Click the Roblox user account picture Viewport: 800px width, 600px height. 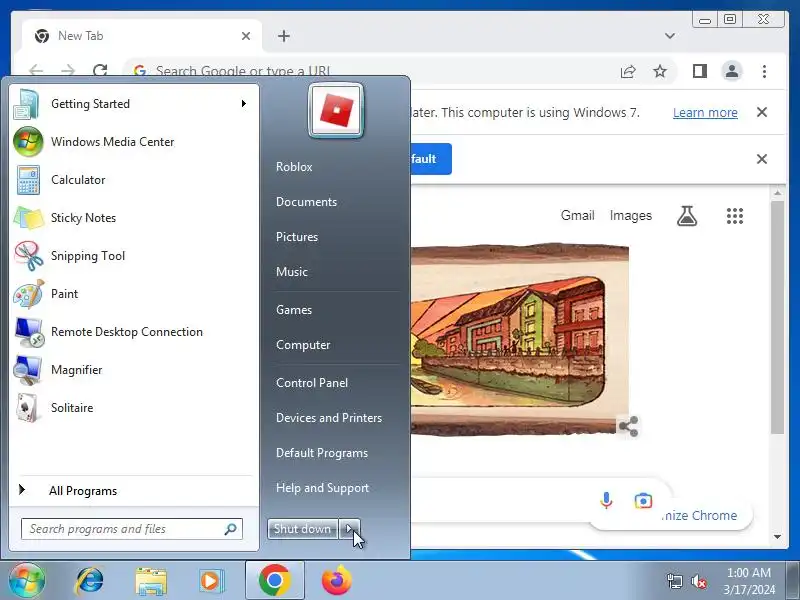pos(336,111)
